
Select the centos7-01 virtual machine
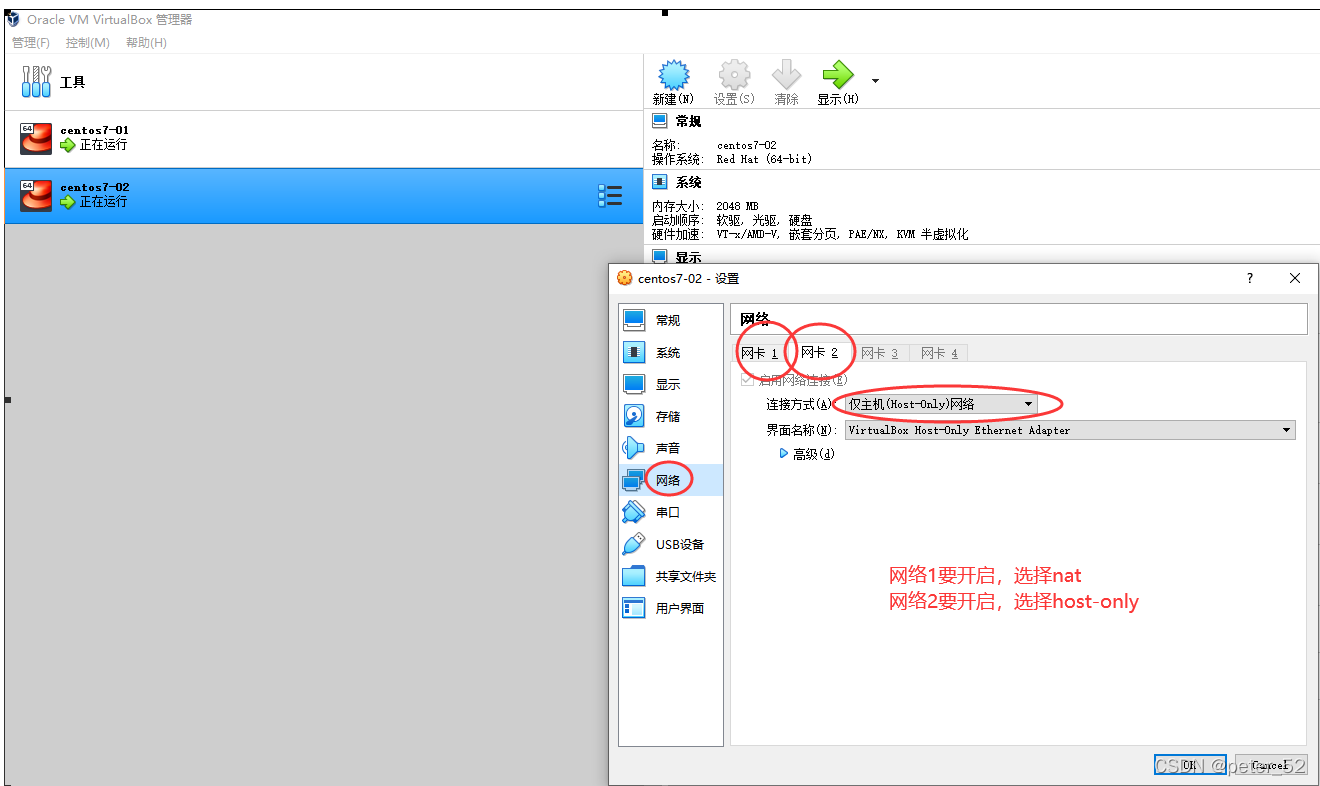(x=322, y=138)
